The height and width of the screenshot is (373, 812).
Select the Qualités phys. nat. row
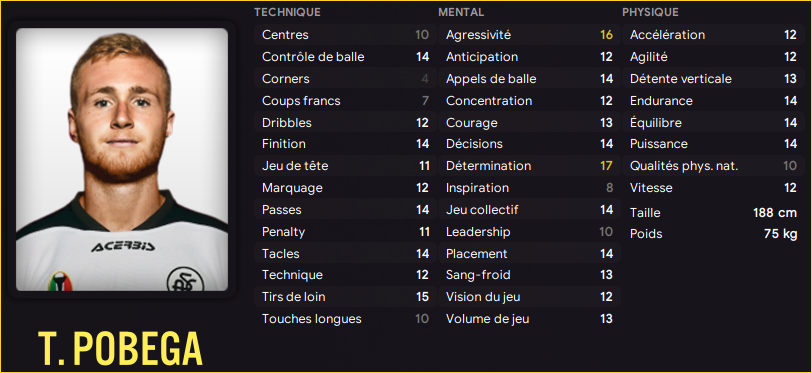coord(713,166)
